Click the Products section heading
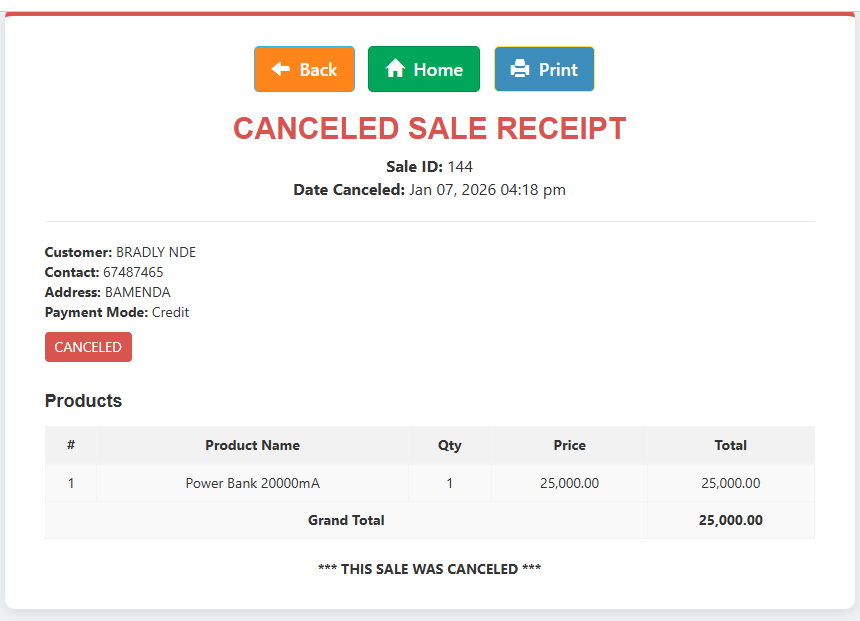 point(83,400)
